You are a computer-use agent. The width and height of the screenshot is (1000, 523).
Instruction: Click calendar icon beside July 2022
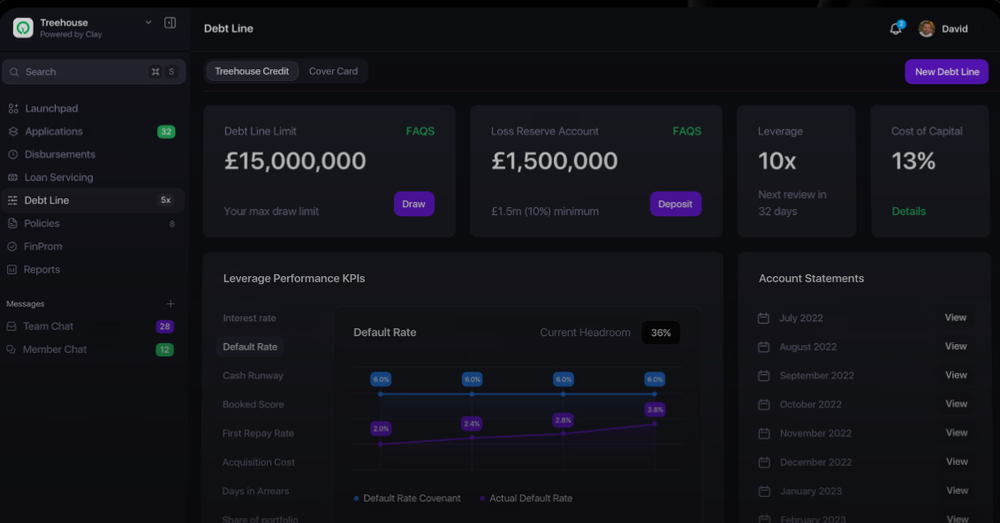[x=763, y=318]
